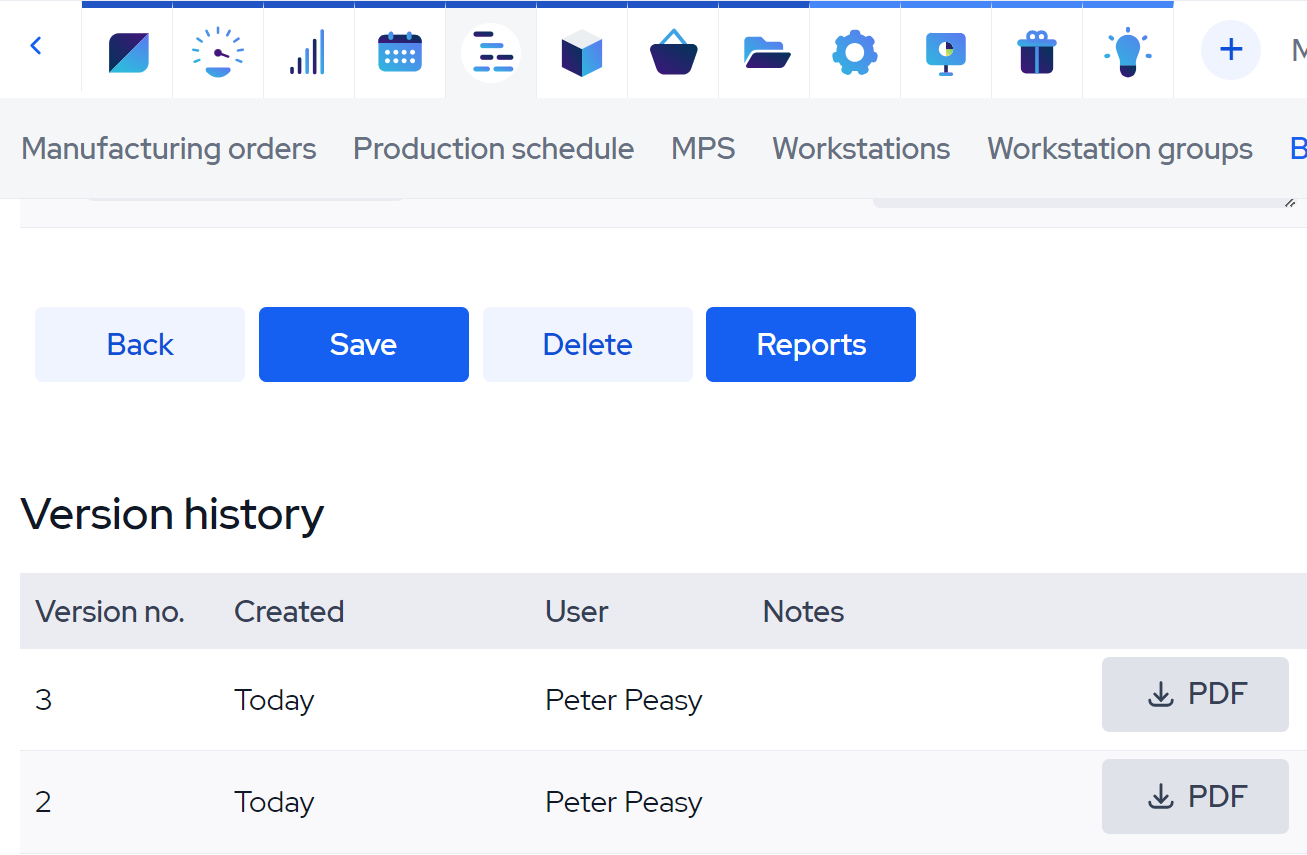Go to Workstation groups tab

1120,149
